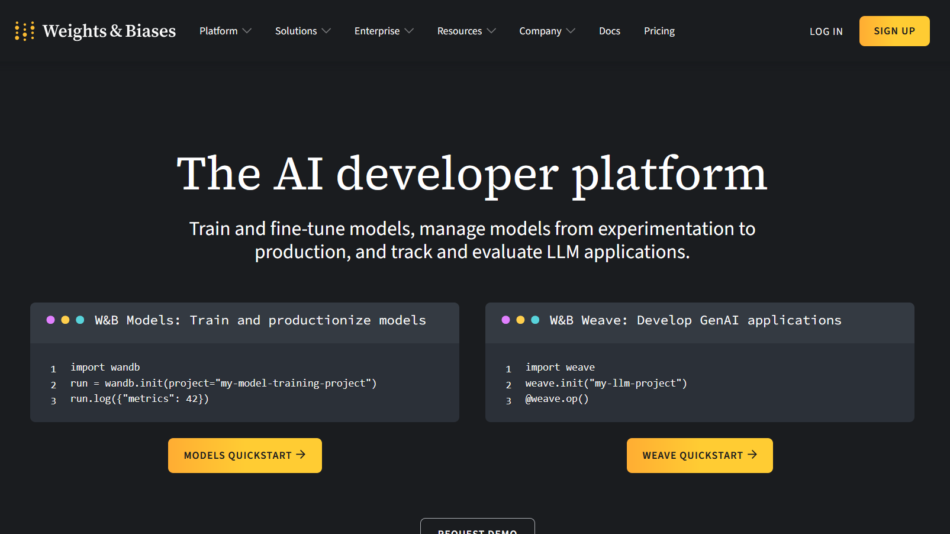Click the wandb.init code line in Models snippet
The height and width of the screenshot is (534, 950).
[223, 383]
